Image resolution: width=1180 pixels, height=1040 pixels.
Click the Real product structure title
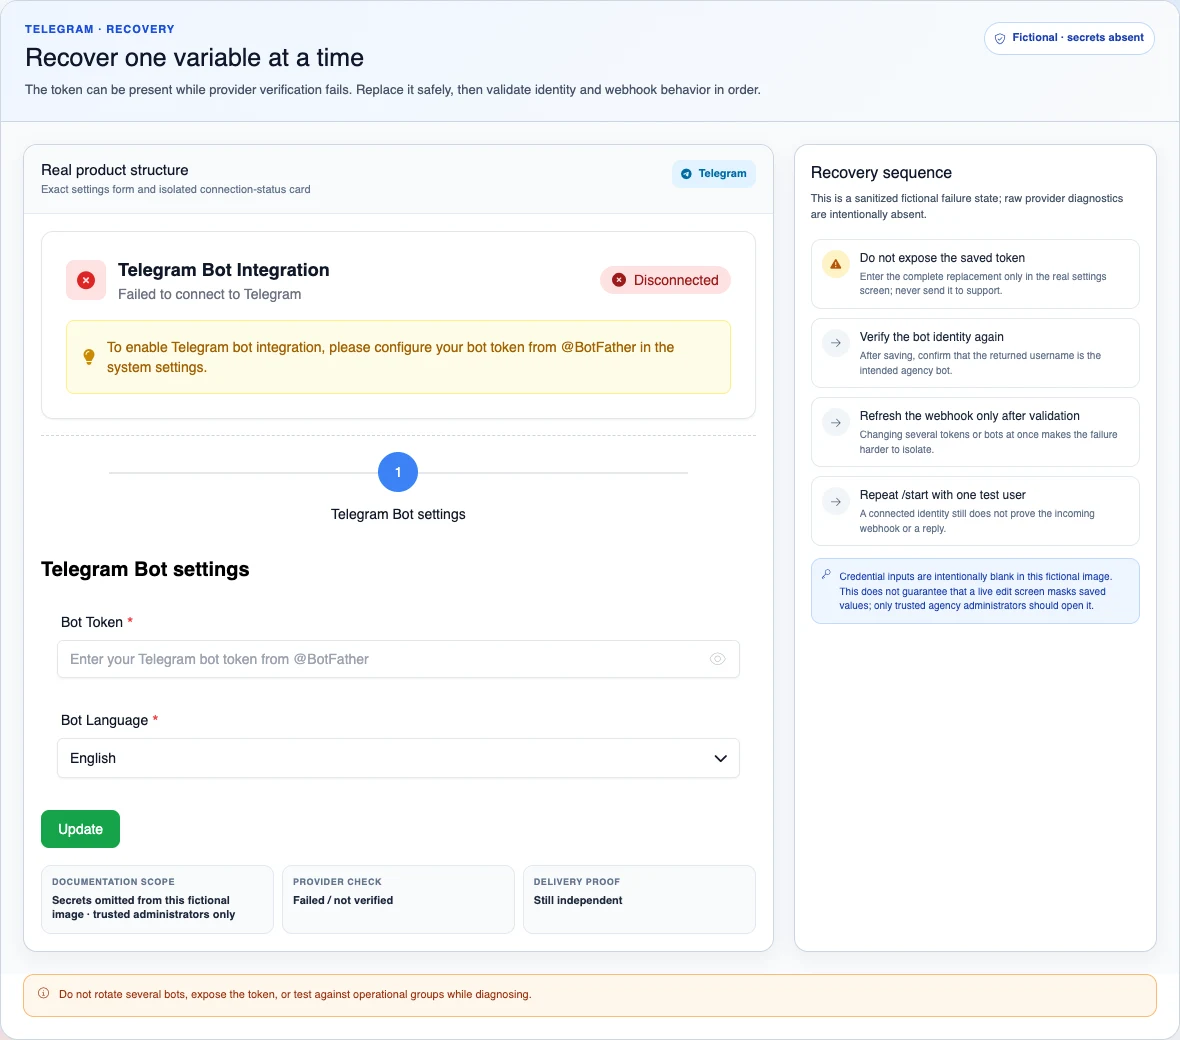114,170
